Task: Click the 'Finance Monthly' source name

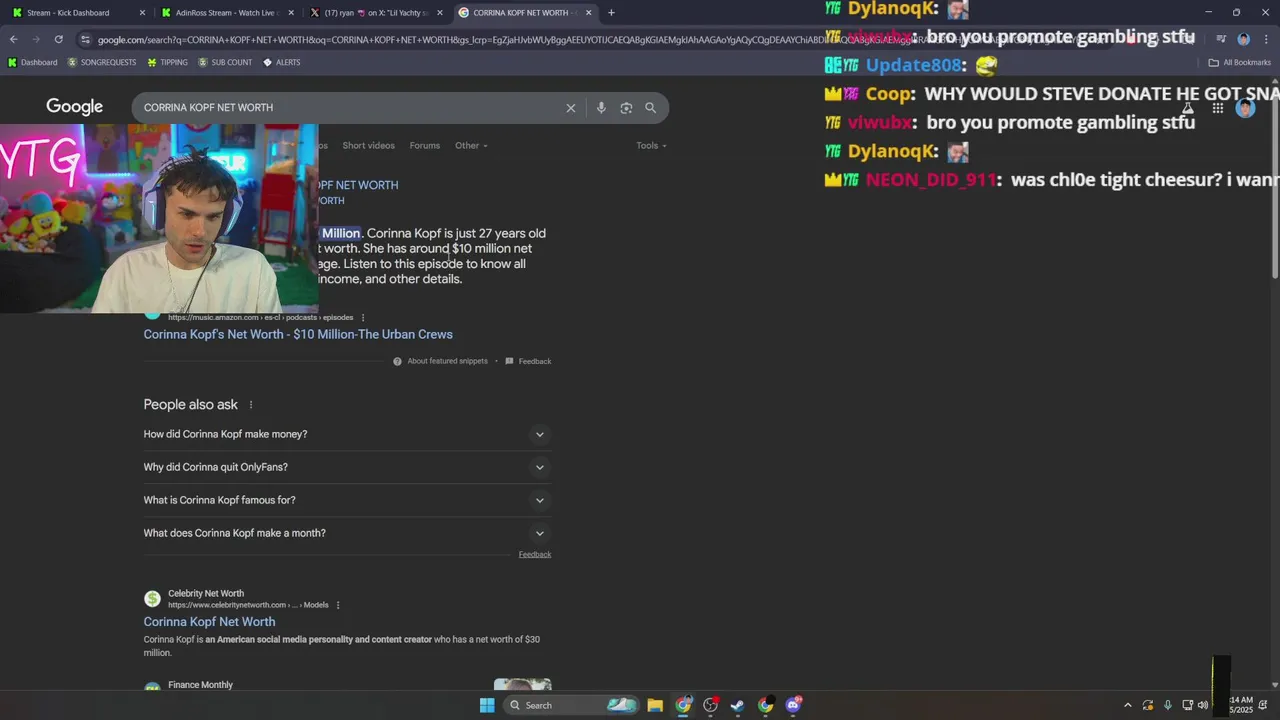Action: (200, 685)
